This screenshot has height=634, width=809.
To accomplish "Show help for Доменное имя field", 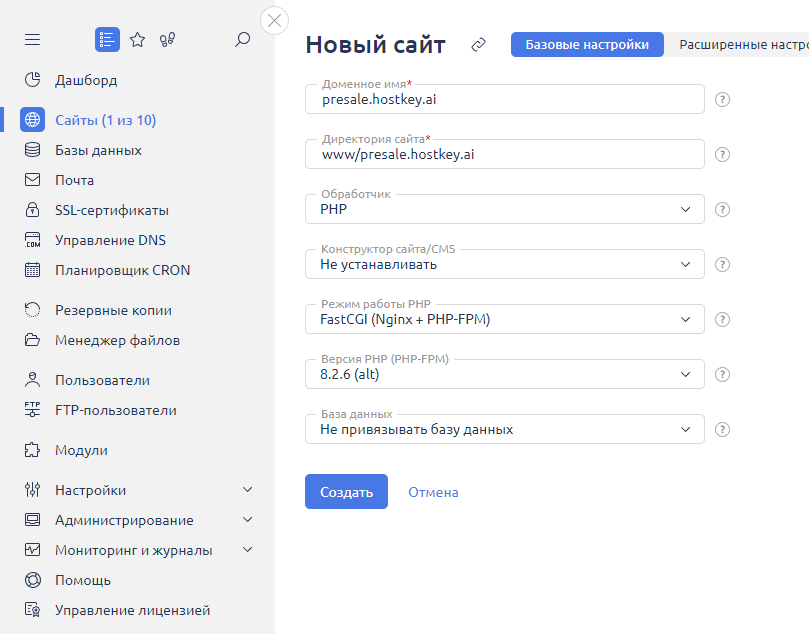I will (722, 100).
